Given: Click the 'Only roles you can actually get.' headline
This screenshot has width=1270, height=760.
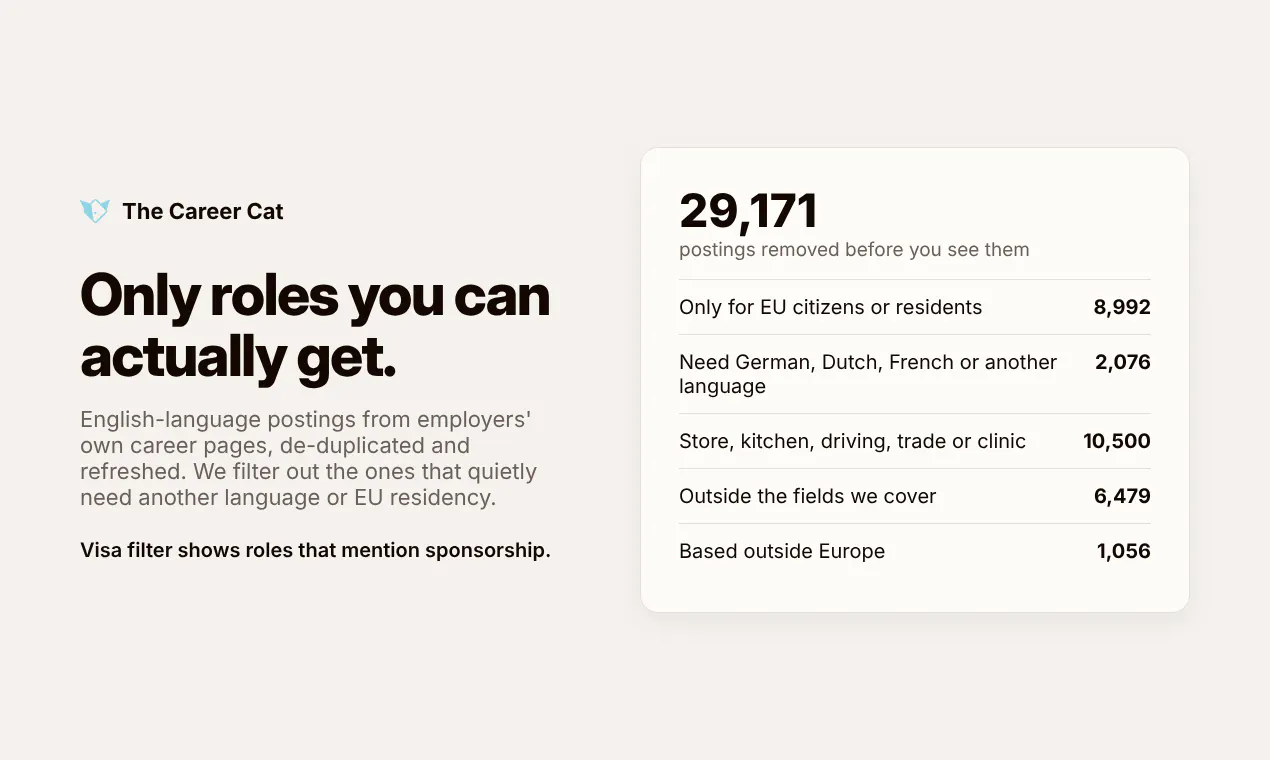Looking at the screenshot, I should pos(315,326).
